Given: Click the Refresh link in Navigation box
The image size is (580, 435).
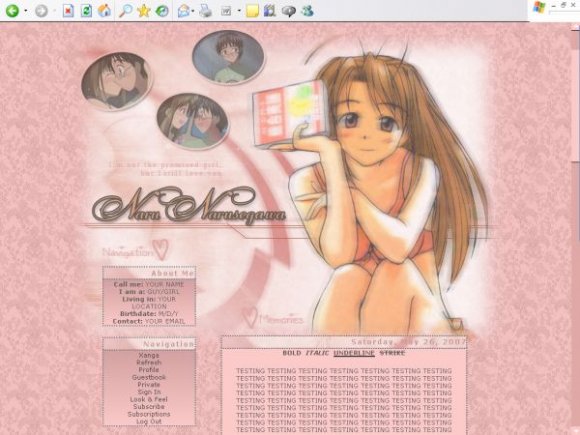Looking at the screenshot, I should click(x=149, y=362).
